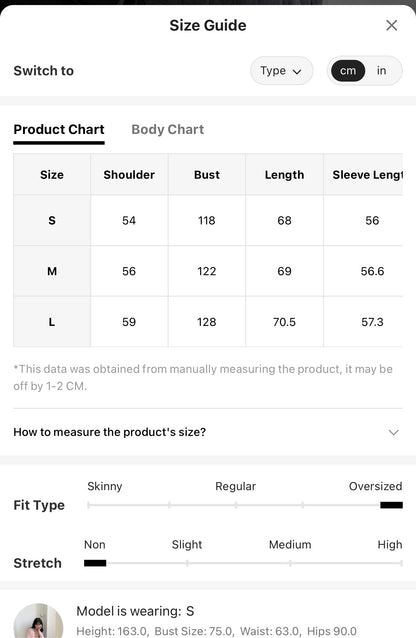416x638 pixels.
Task: Expand "How to measure the product's size?"
Action: point(208,432)
